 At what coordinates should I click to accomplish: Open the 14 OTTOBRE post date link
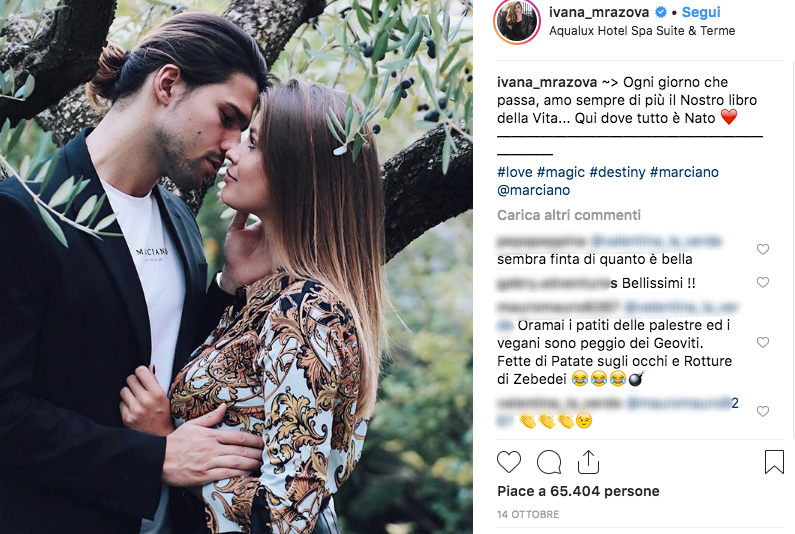tap(528, 514)
